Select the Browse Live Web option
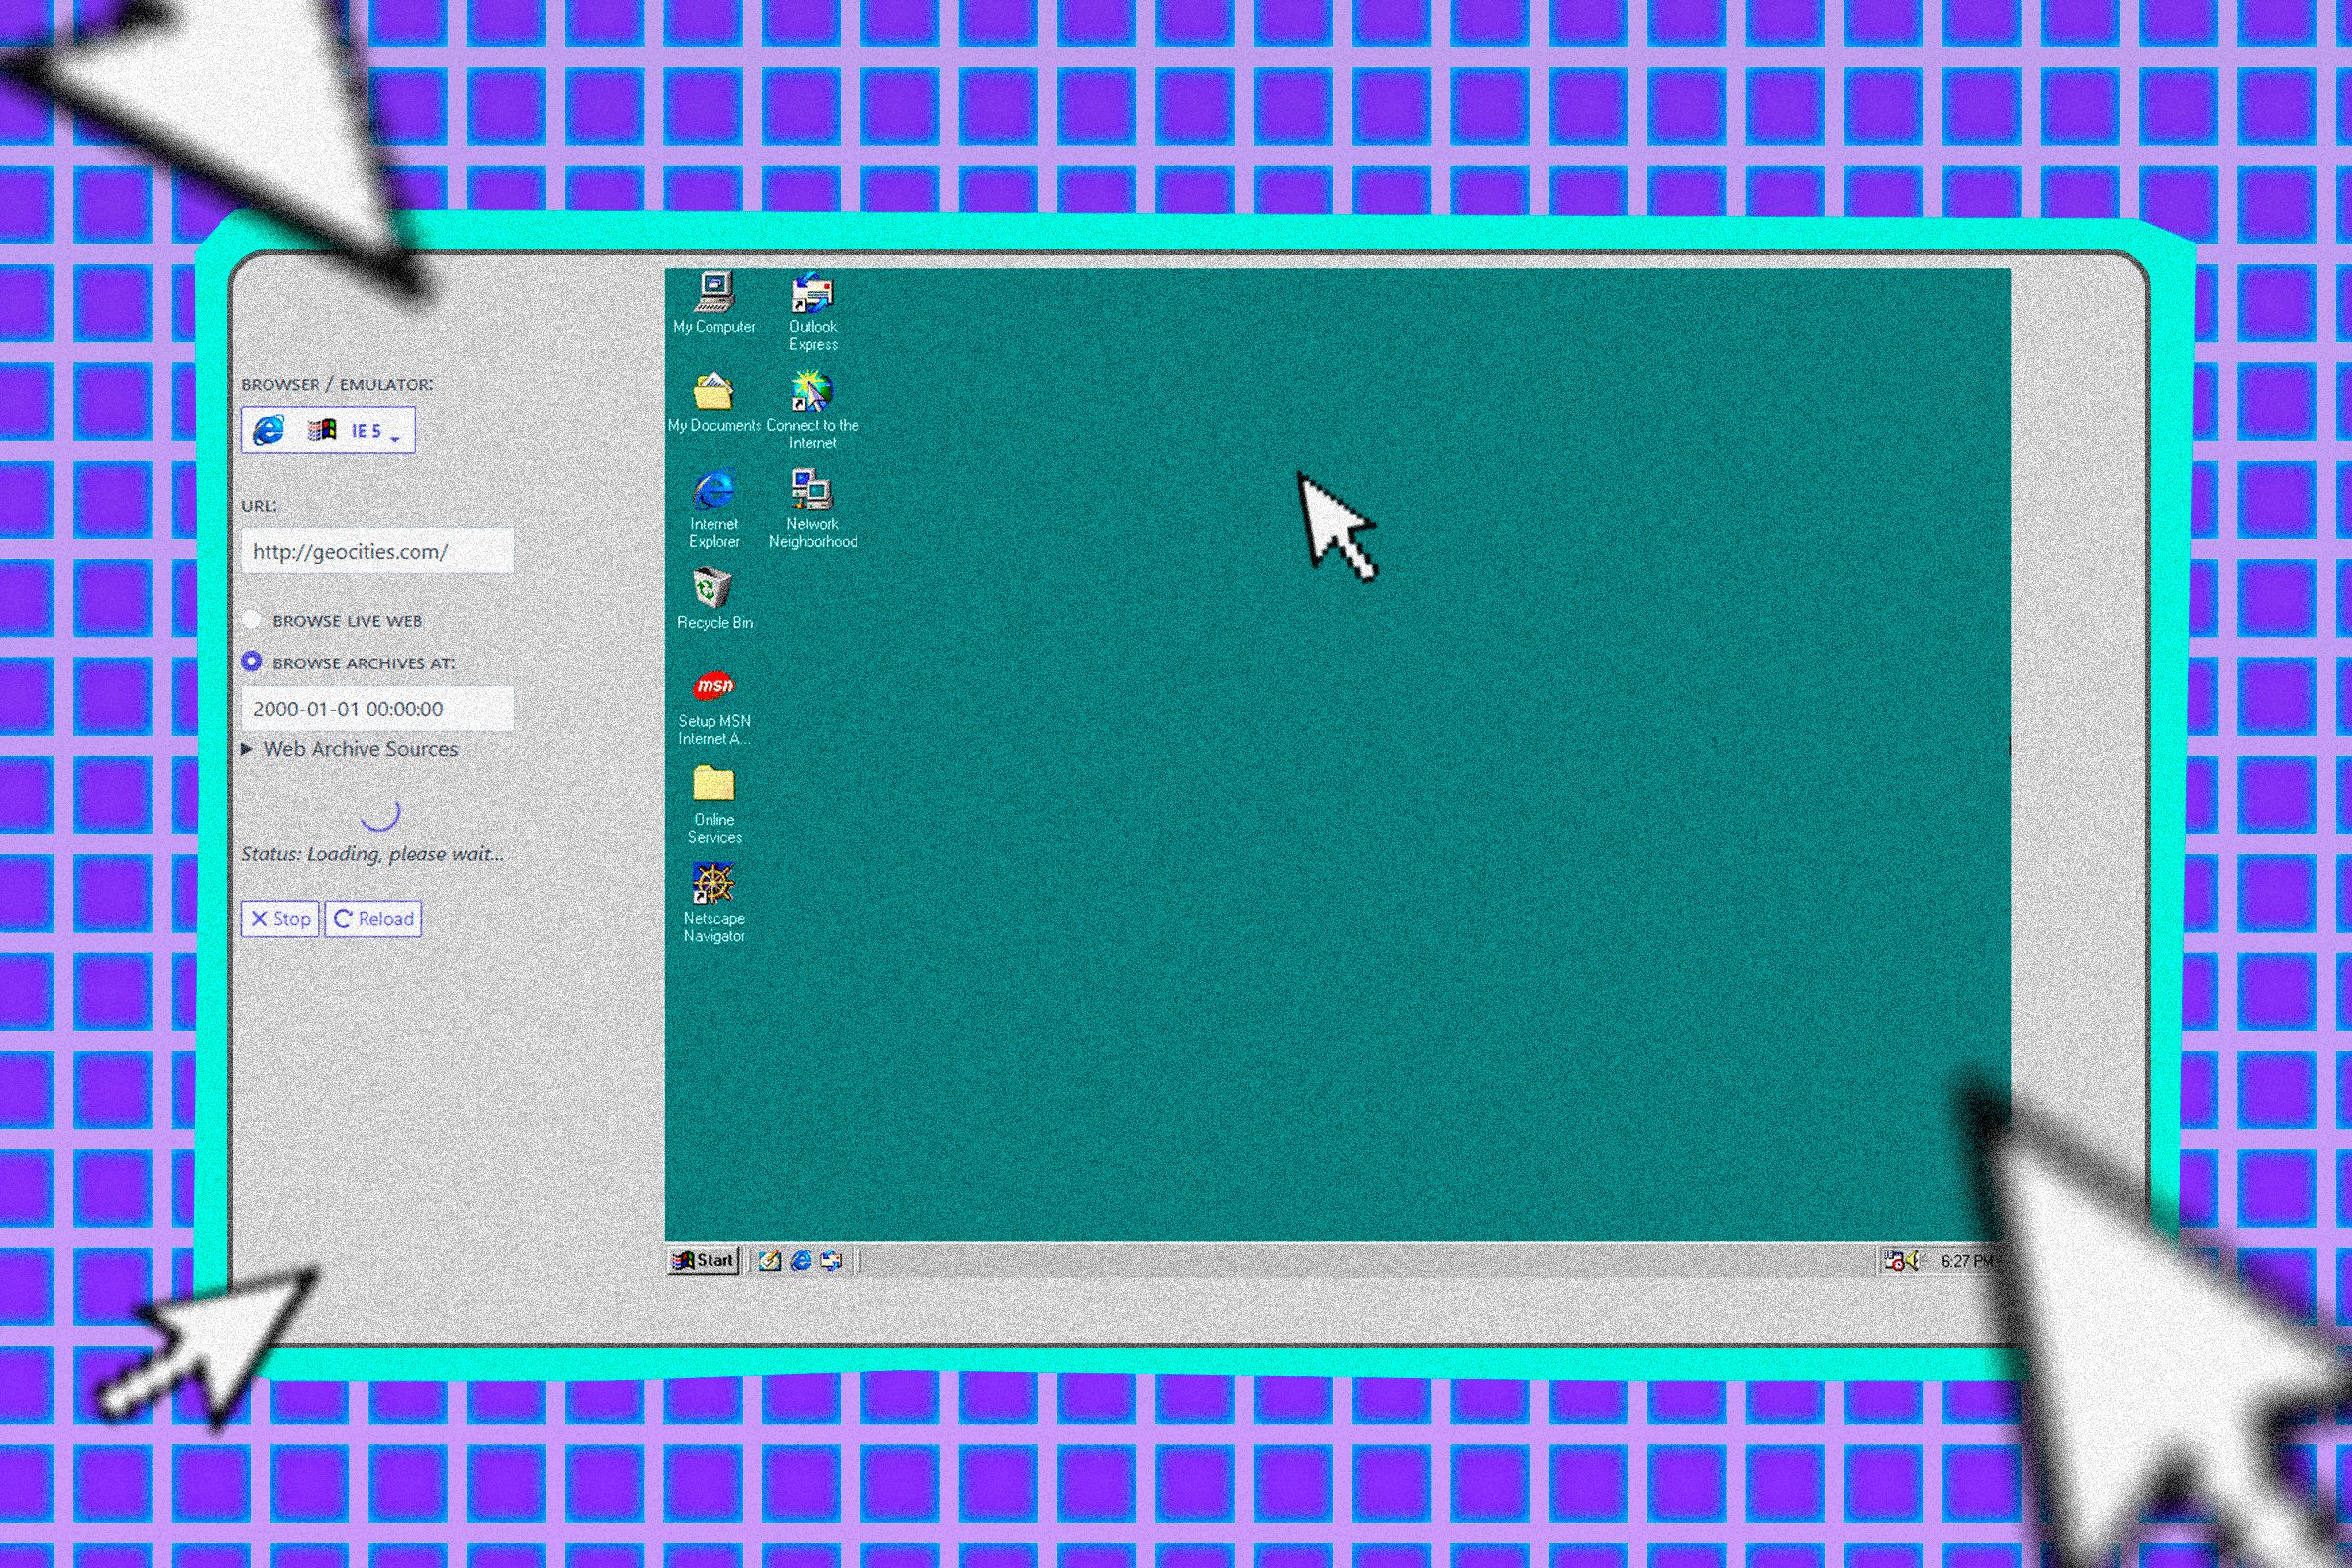The image size is (2352, 1568). (253, 620)
